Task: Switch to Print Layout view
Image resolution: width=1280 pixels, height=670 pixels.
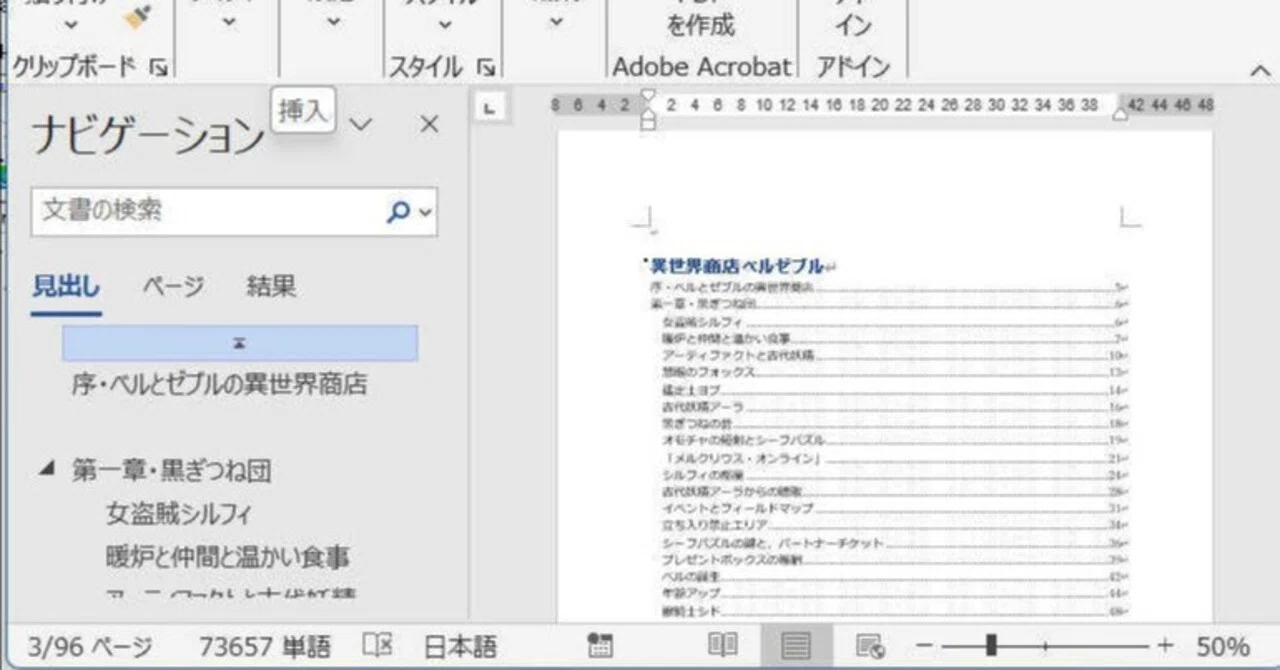Action: click(796, 646)
